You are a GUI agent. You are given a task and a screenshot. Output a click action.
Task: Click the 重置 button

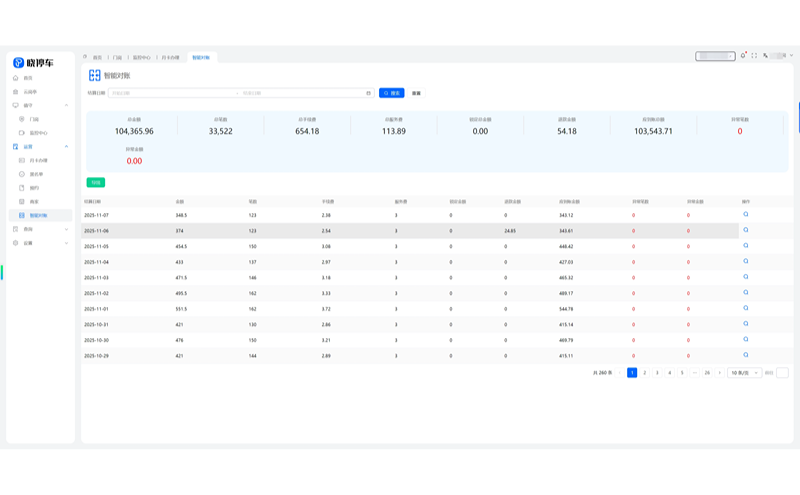tap(416, 93)
